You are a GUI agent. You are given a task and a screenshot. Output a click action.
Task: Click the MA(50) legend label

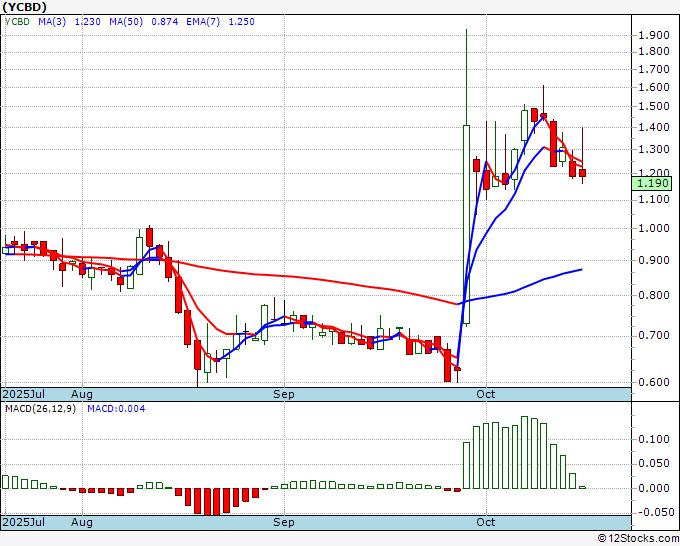(126, 22)
